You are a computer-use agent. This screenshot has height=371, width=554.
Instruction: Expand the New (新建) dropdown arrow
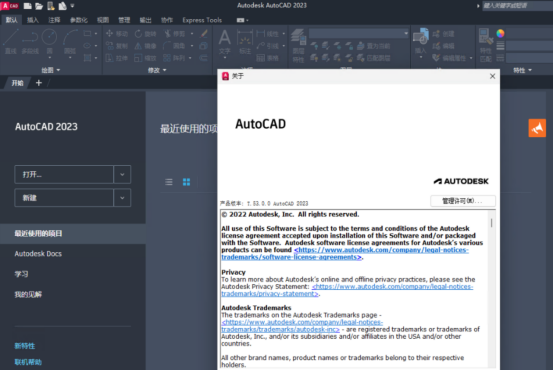pos(122,198)
